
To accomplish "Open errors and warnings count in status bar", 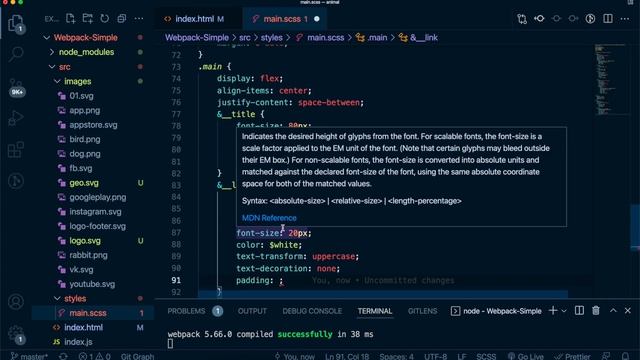I will (x=94, y=356).
